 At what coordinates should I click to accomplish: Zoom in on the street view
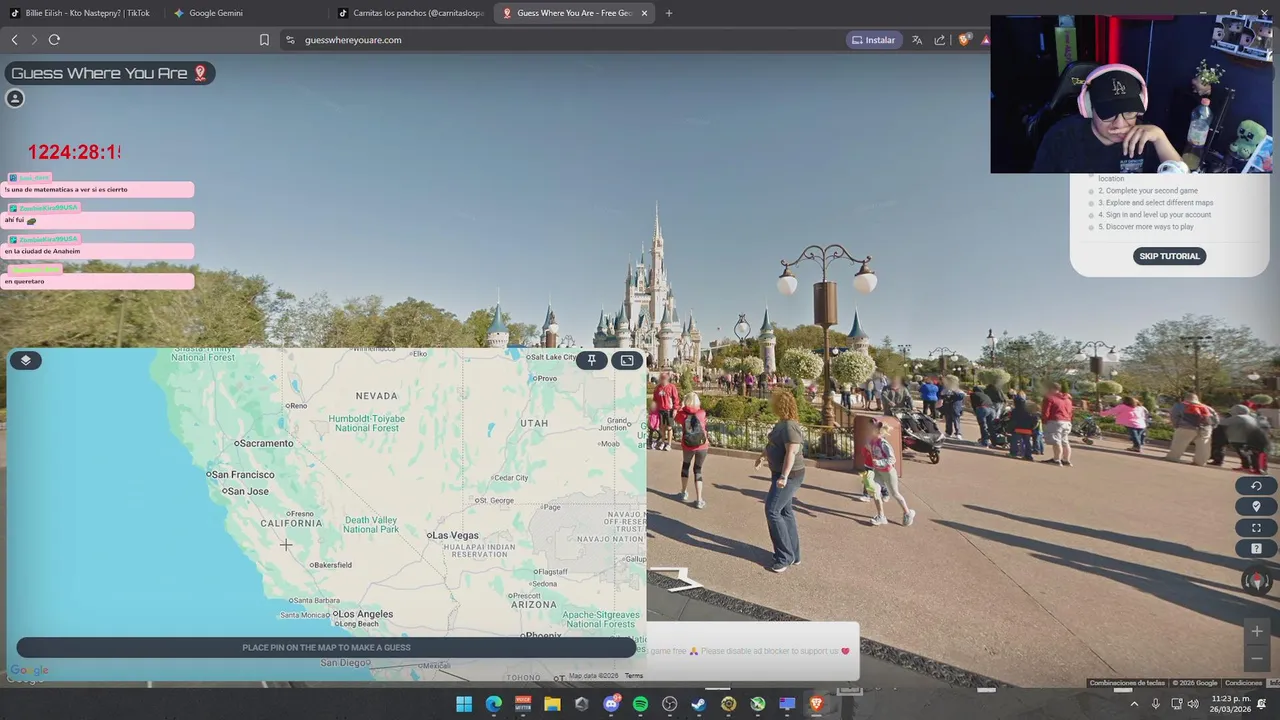point(1257,631)
